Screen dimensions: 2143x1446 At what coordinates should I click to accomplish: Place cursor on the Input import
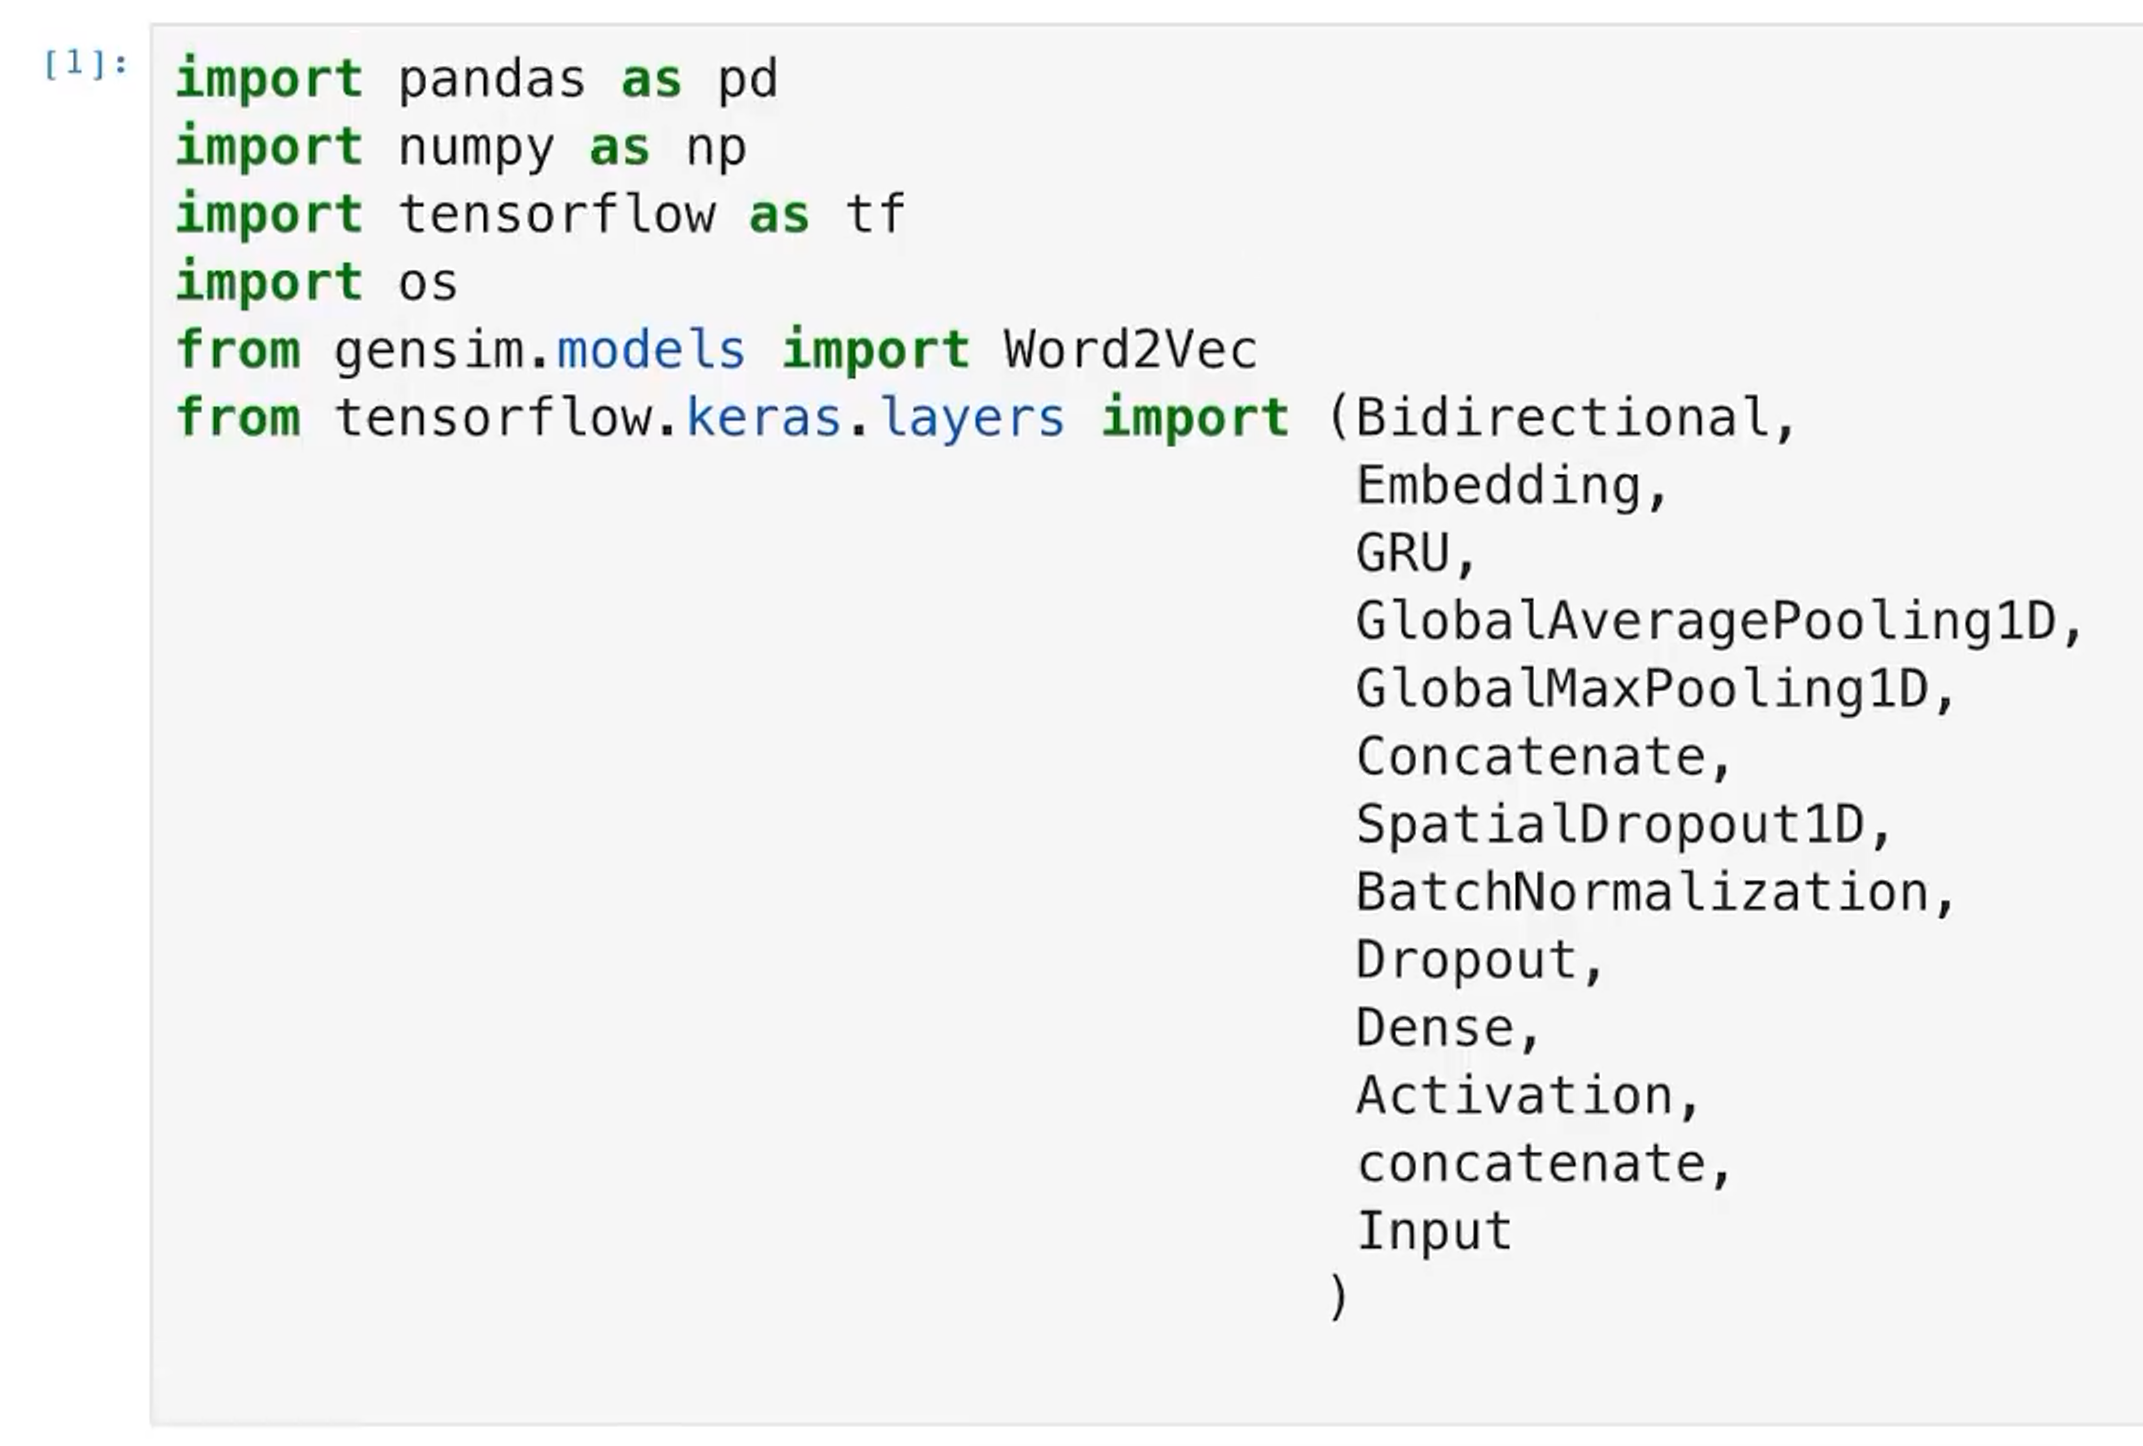(1434, 1231)
